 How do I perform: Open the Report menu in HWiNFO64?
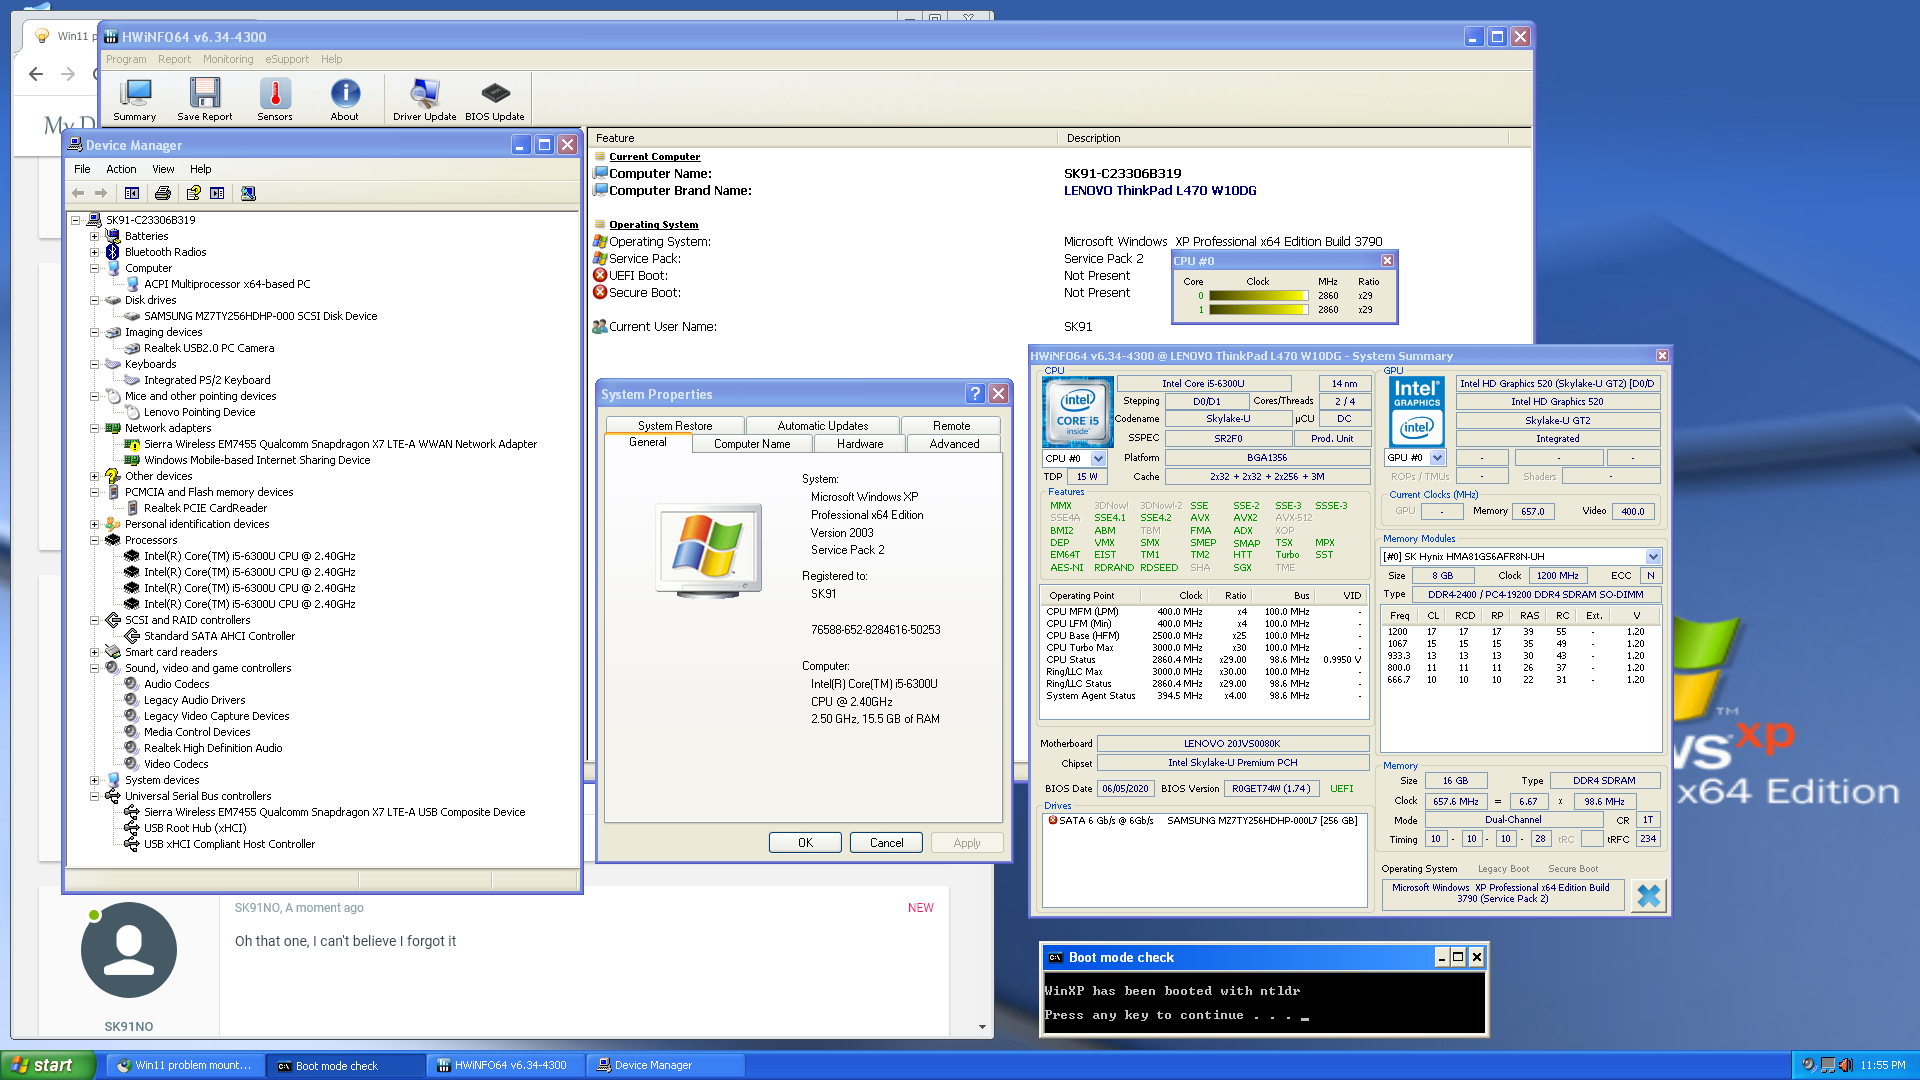pyautogui.click(x=174, y=59)
